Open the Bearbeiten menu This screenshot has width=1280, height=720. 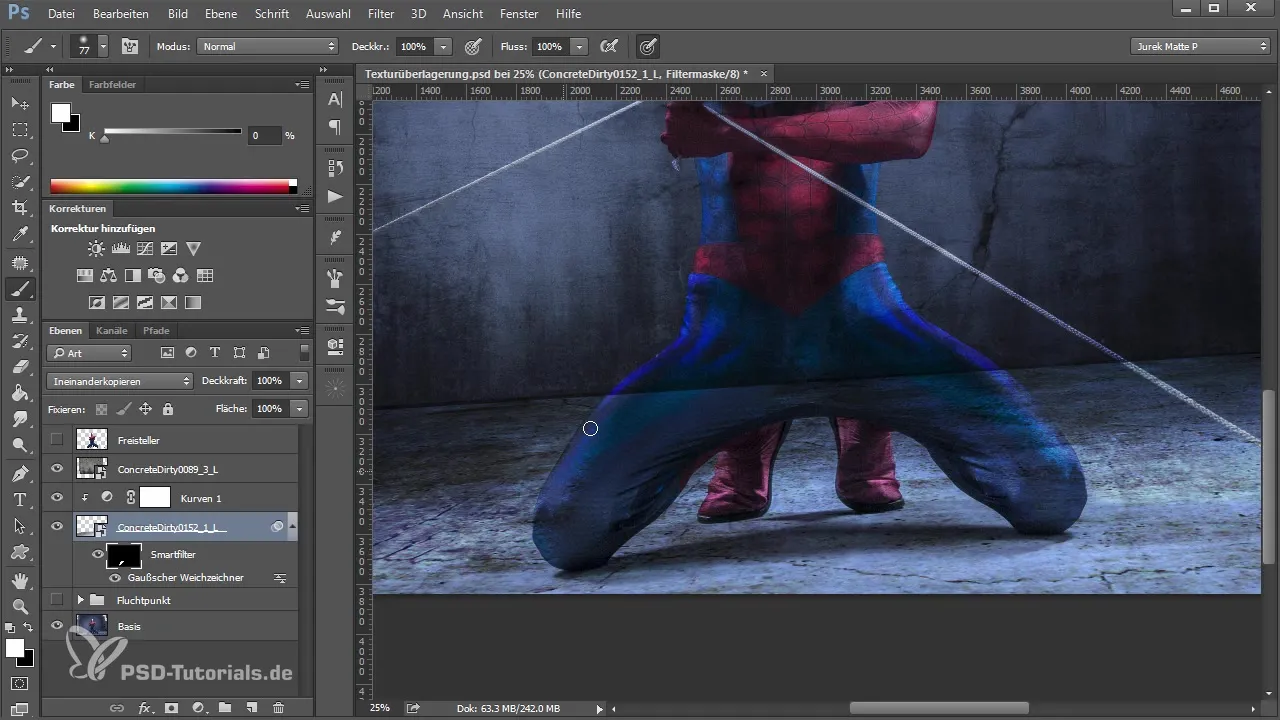click(x=120, y=14)
